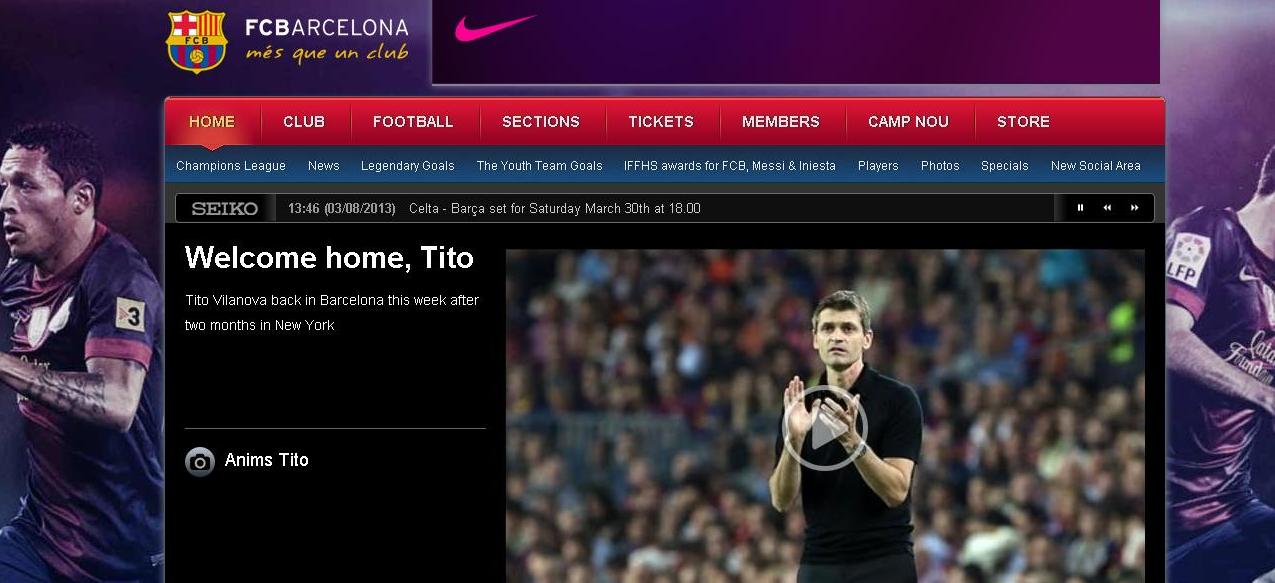This screenshot has width=1275, height=583.
Task: Open the Store tab
Action: (x=1023, y=122)
